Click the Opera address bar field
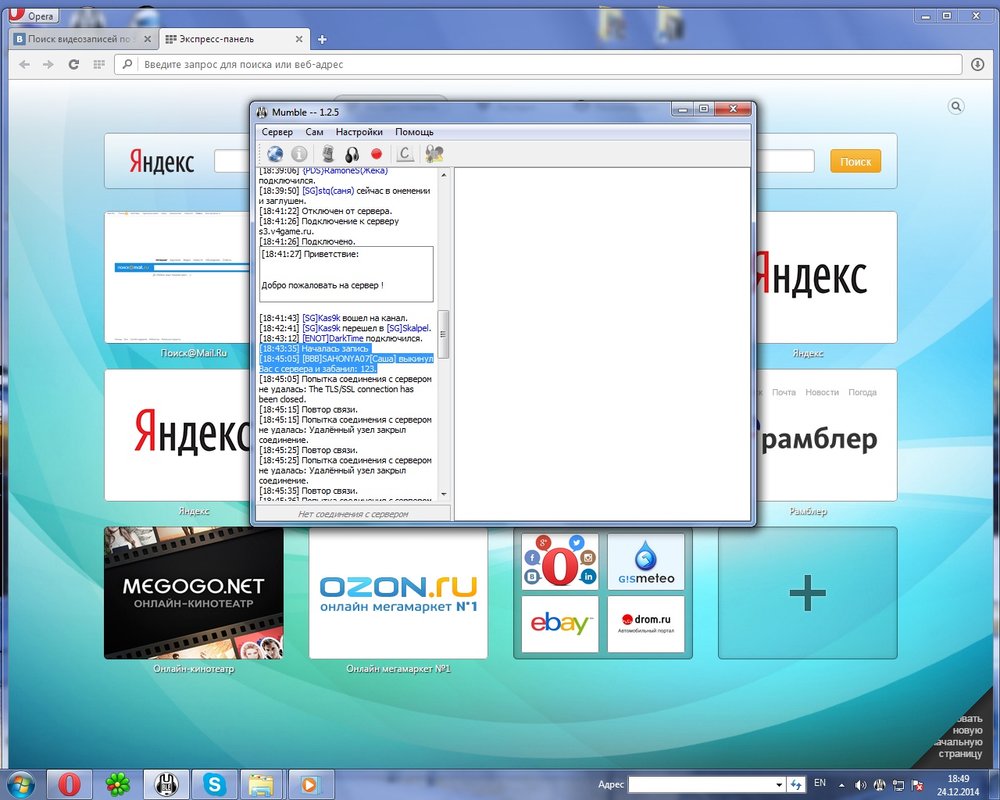 [x=540, y=64]
